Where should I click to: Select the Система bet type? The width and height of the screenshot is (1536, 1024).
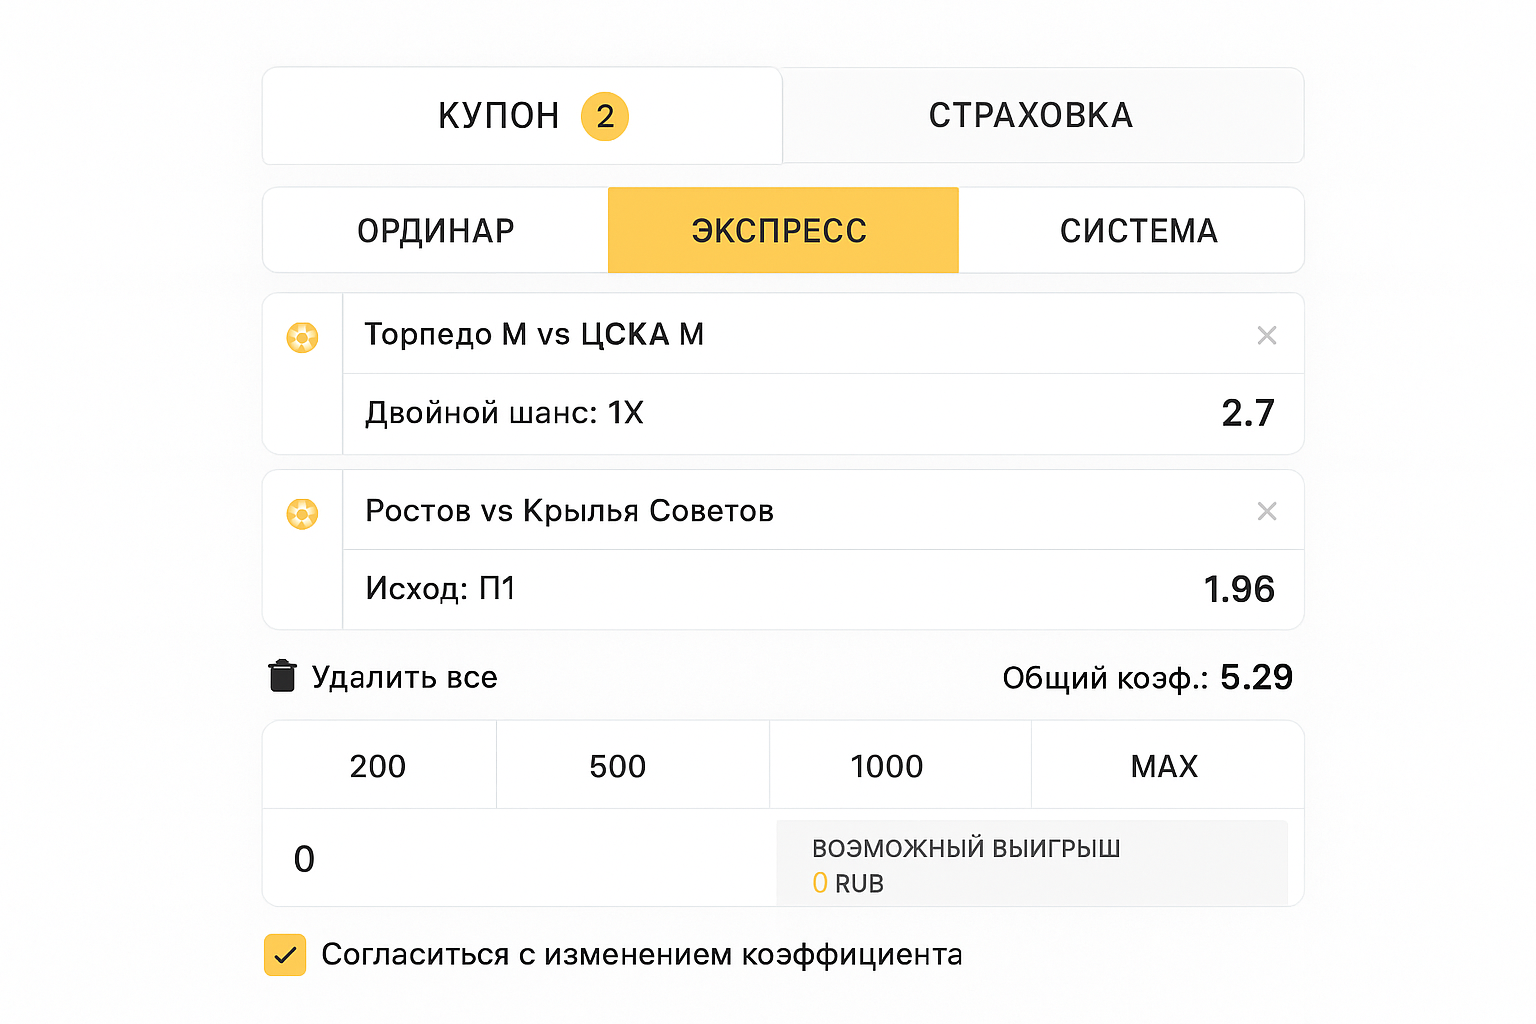[x=1138, y=231]
